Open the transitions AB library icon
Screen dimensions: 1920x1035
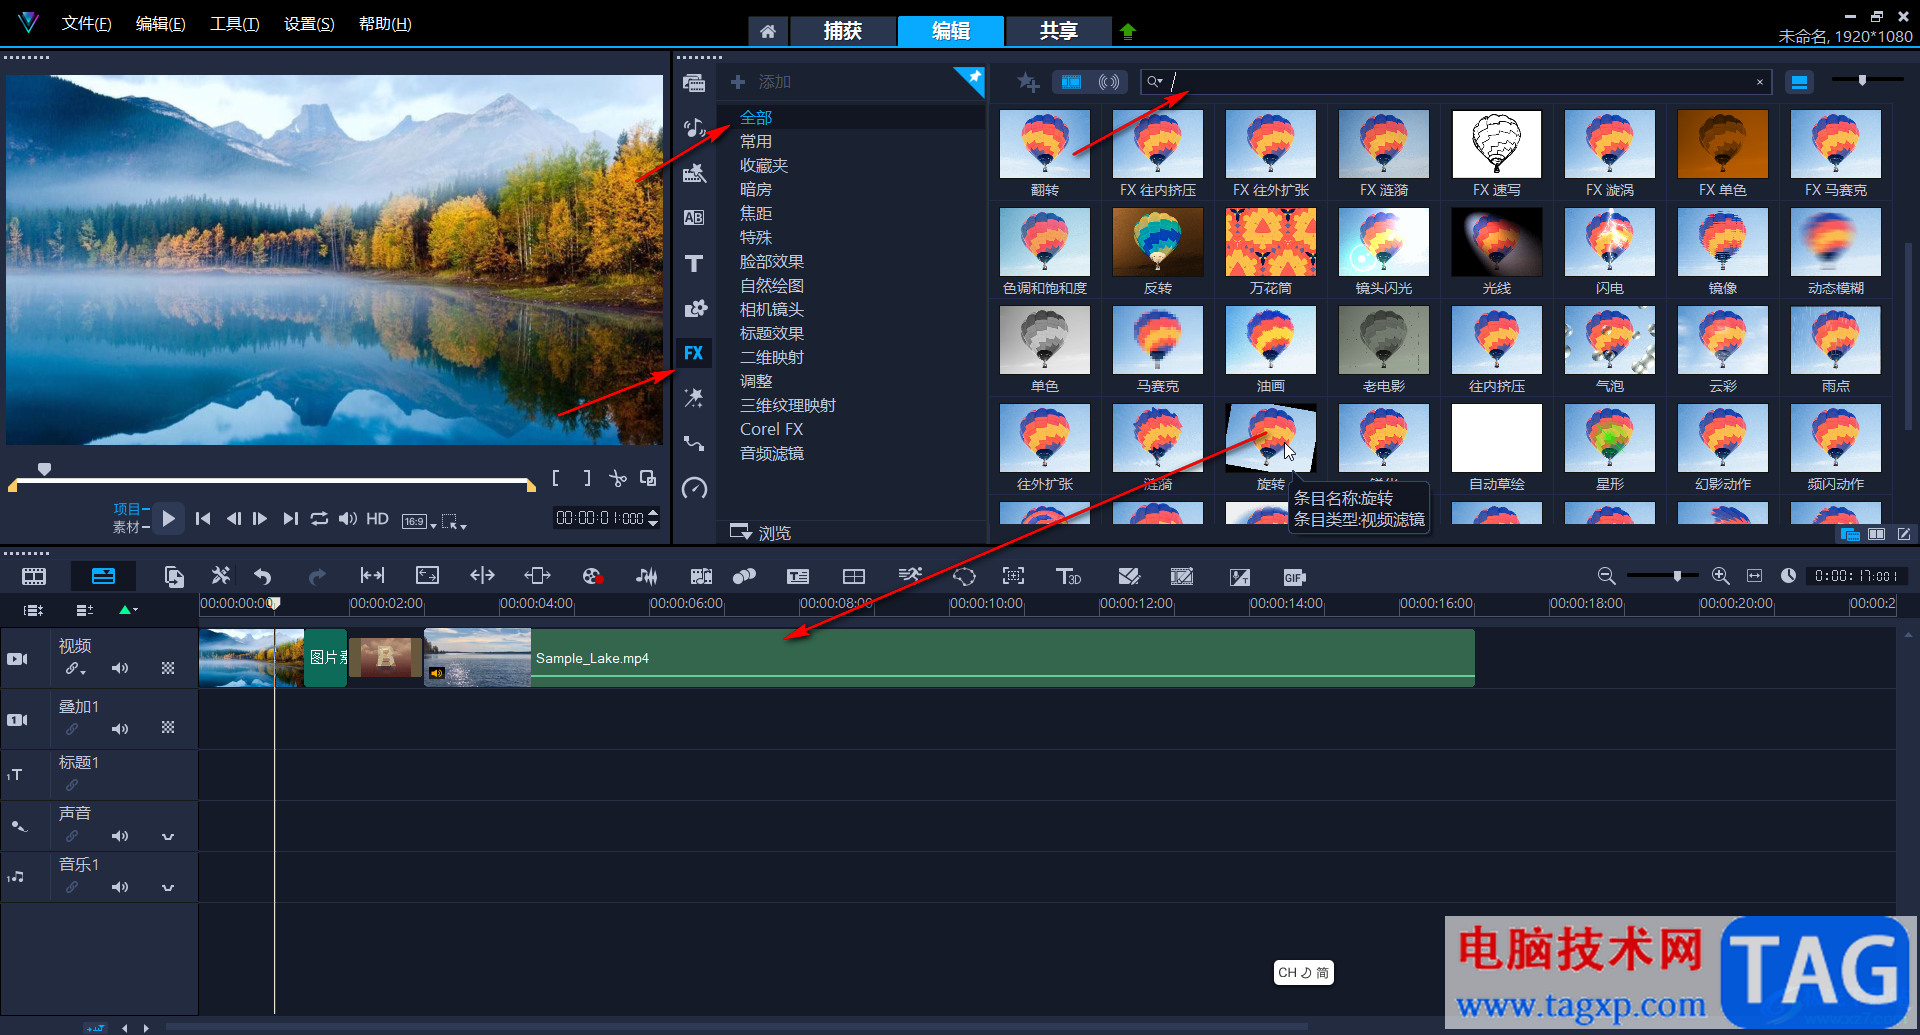click(694, 218)
